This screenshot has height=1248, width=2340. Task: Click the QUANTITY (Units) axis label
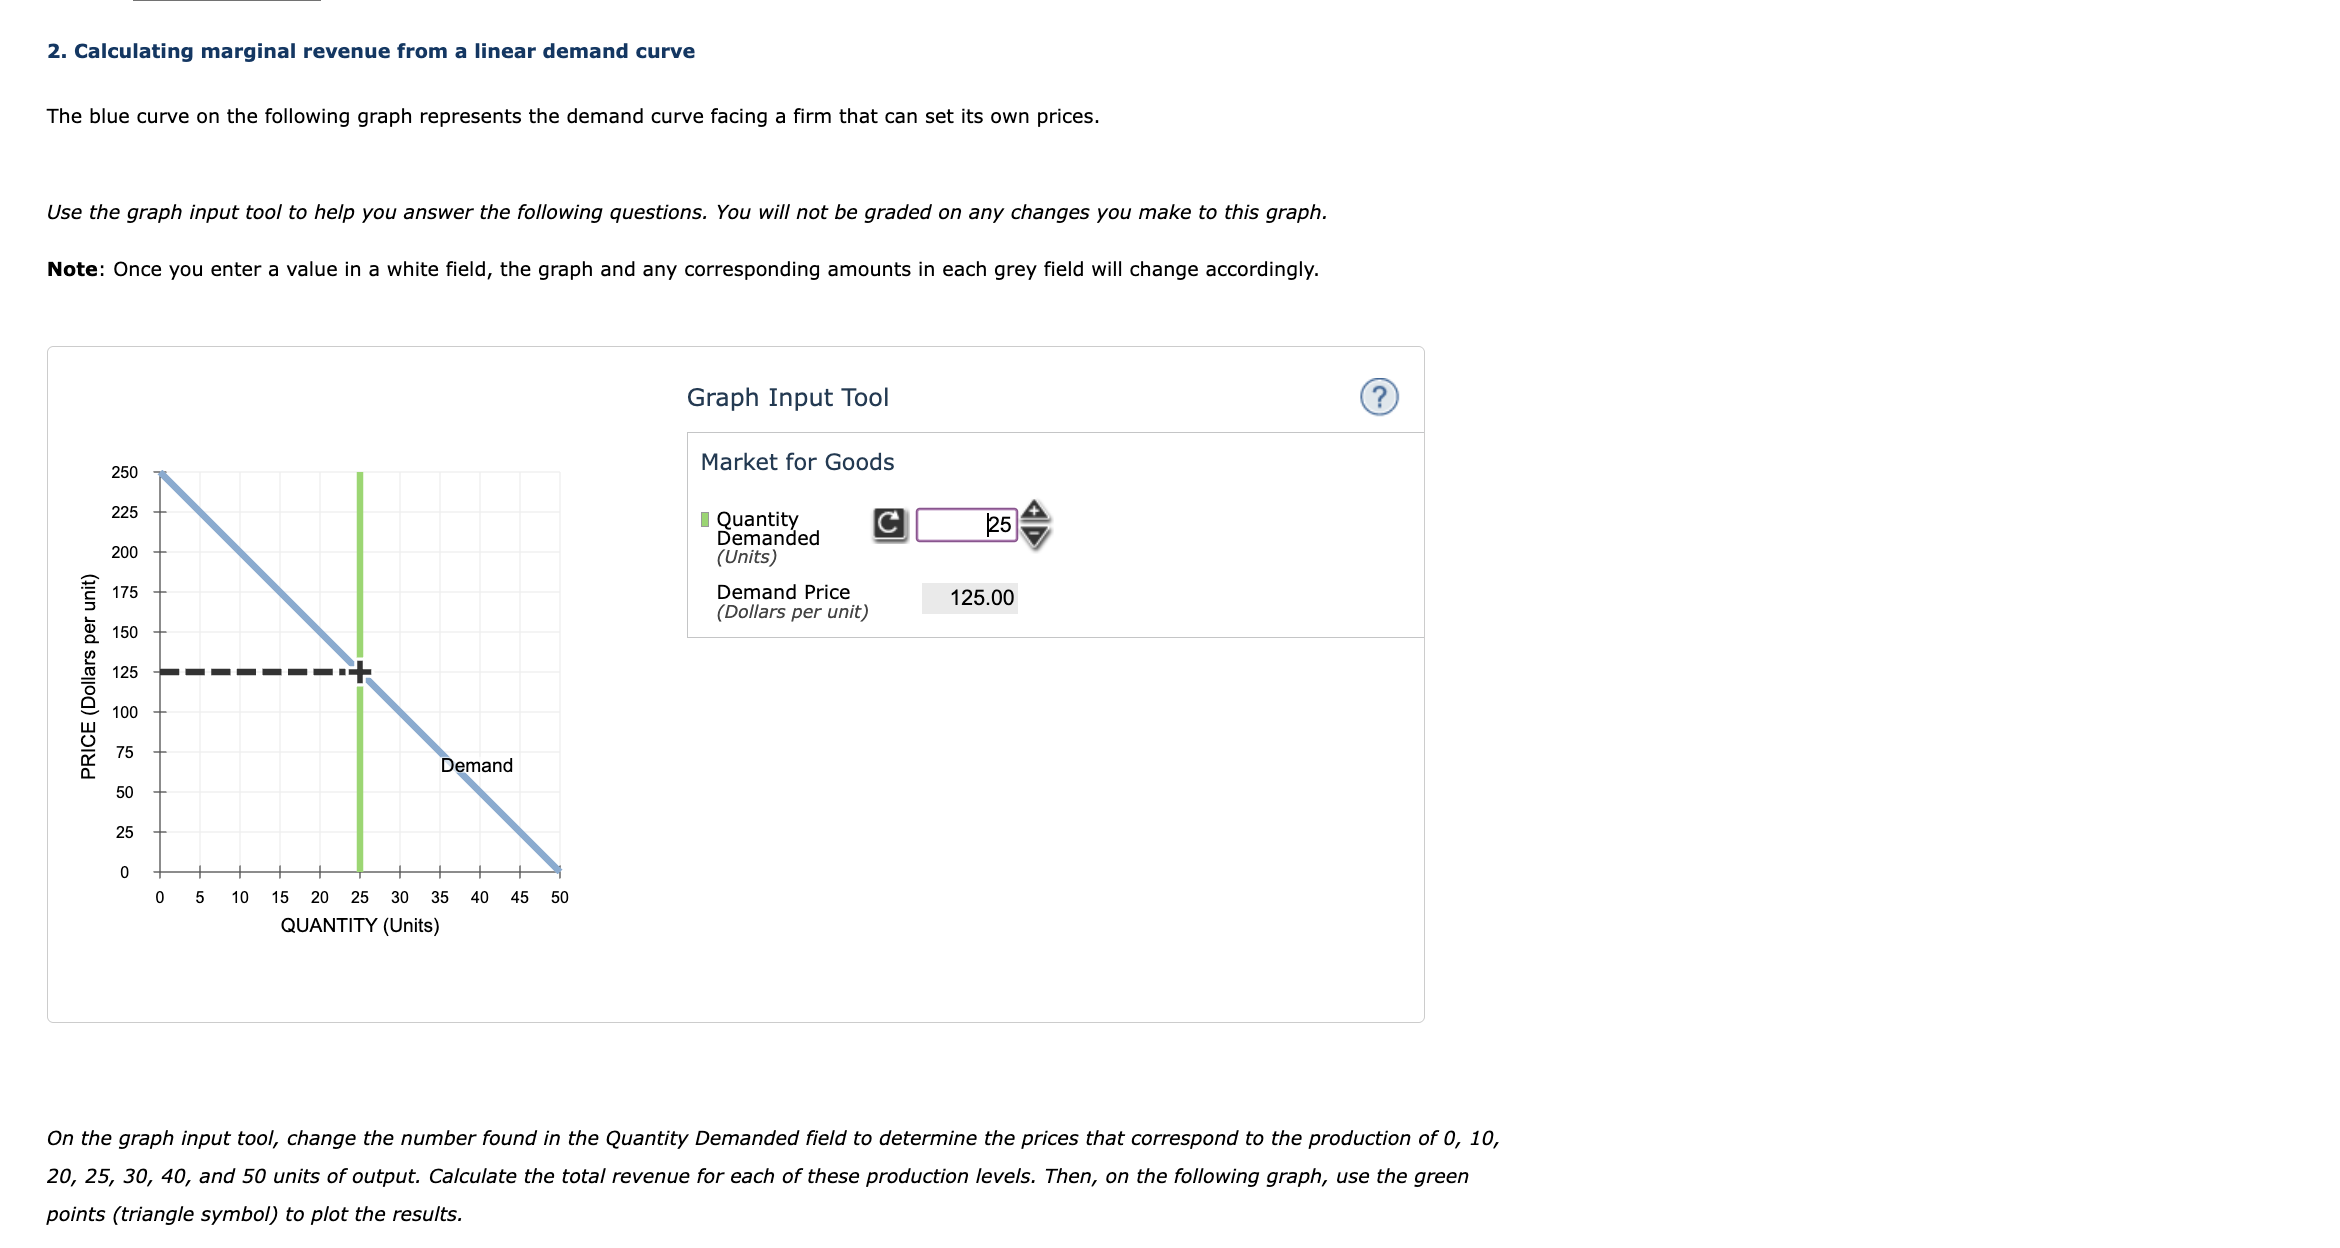coord(359,926)
